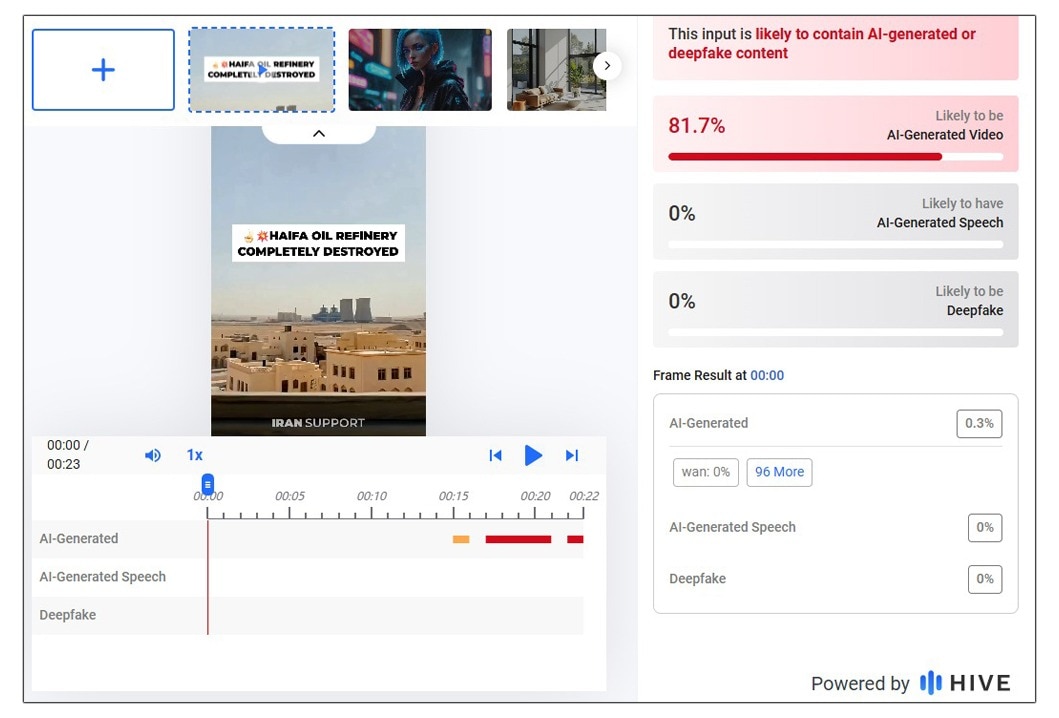Screen dimensions: 1059x718
Task: Skip to the beginning of the video
Action: pos(495,455)
